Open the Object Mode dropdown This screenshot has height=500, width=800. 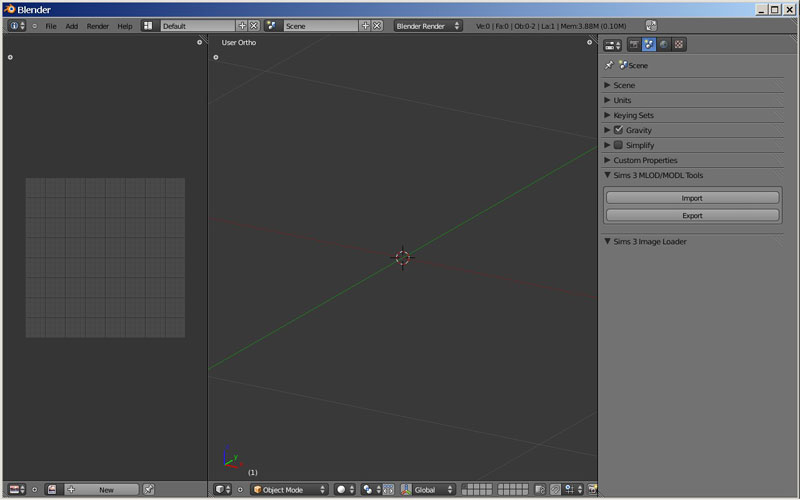290,489
